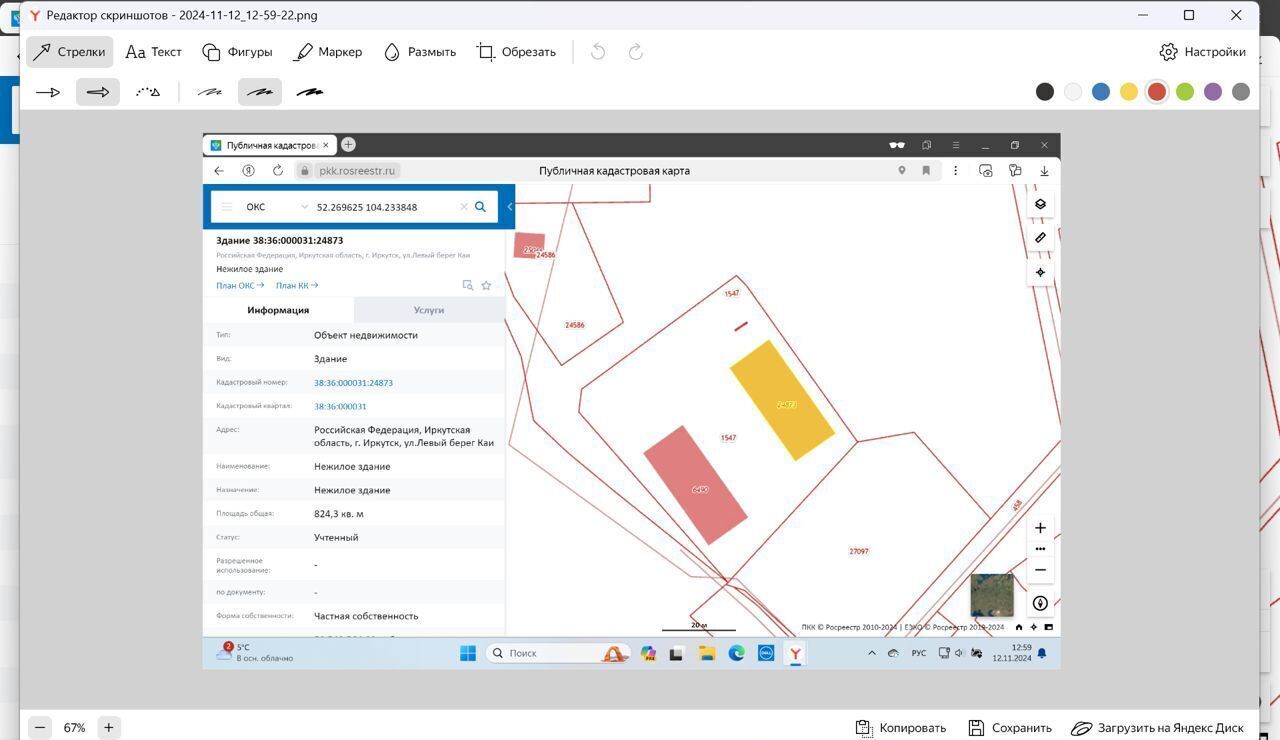Viewport: 1280px width, 740px height.
Task: Pick the thickest stroke thickness
Action: click(310, 92)
